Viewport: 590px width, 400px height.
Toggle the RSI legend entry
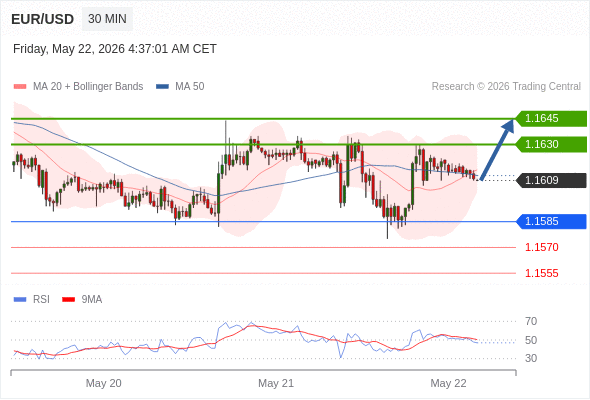pos(32,300)
